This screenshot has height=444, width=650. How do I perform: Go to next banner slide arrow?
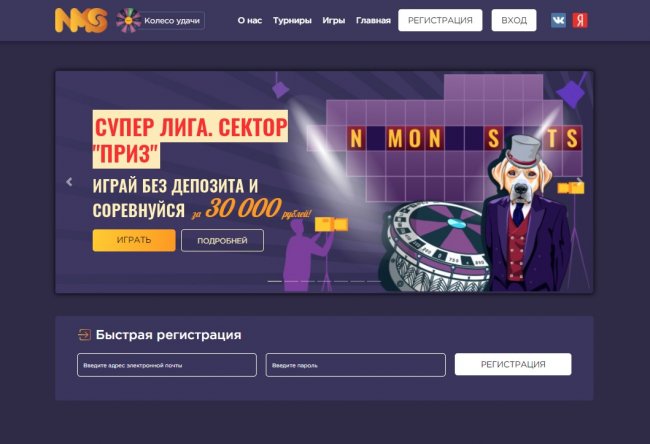pos(579,182)
